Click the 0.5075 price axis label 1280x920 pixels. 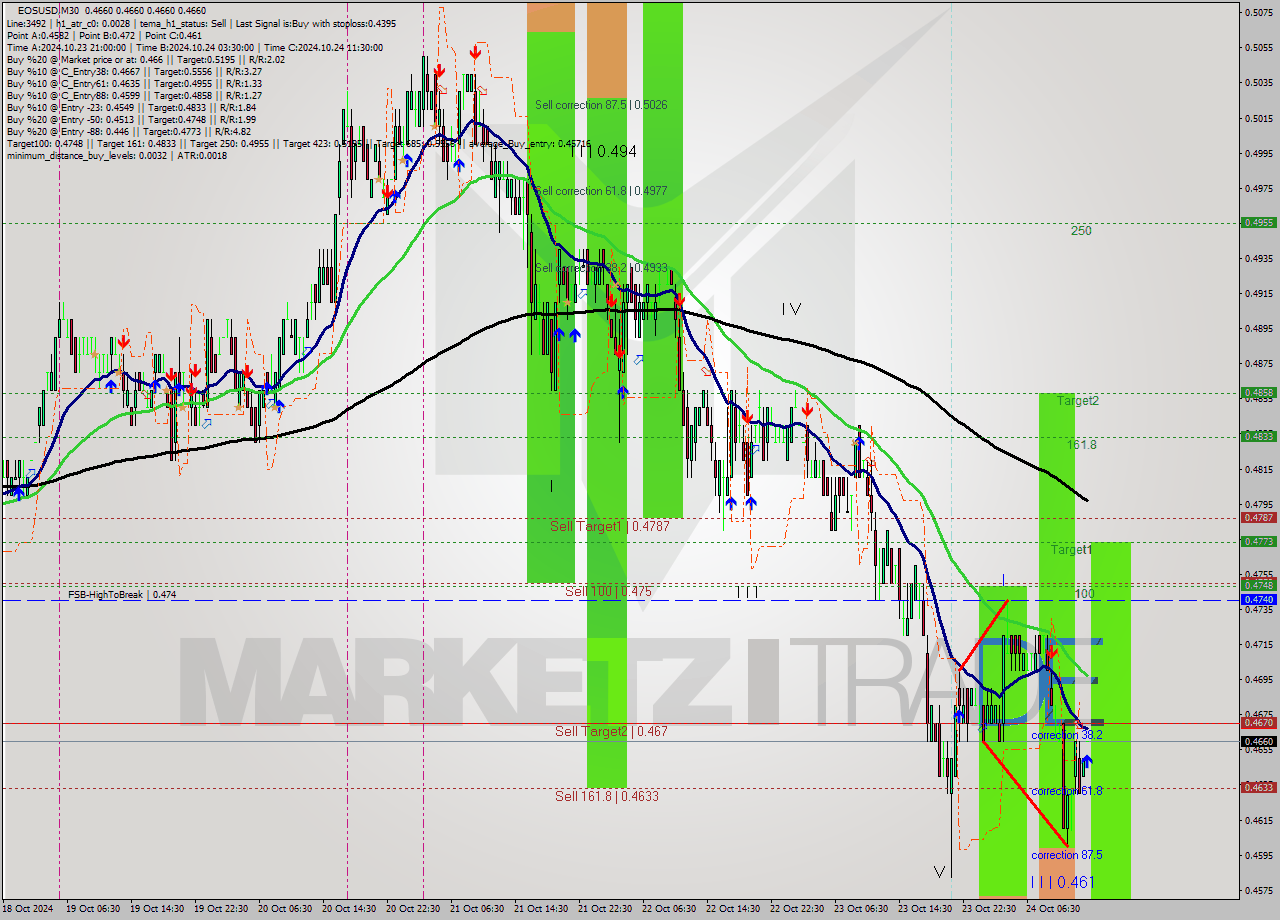click(1258, 12)
